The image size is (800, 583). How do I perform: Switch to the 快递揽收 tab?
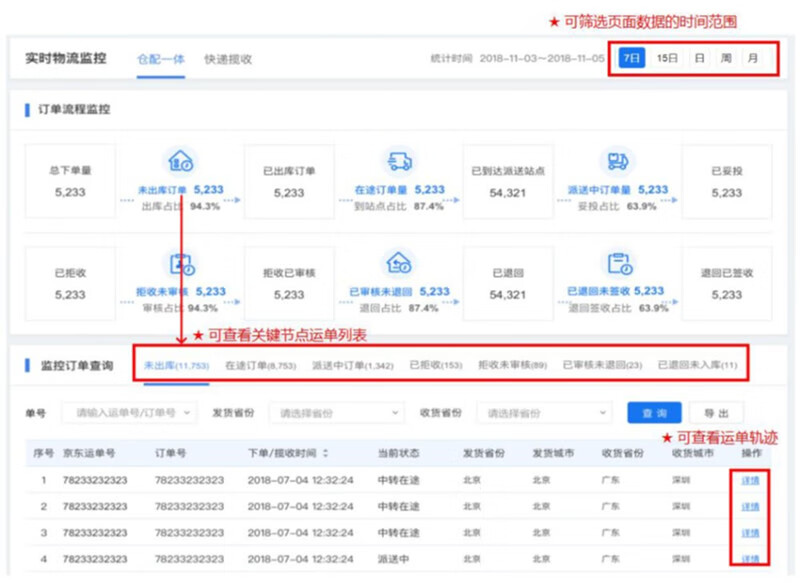pyautogui.click(x=228, y=59)
